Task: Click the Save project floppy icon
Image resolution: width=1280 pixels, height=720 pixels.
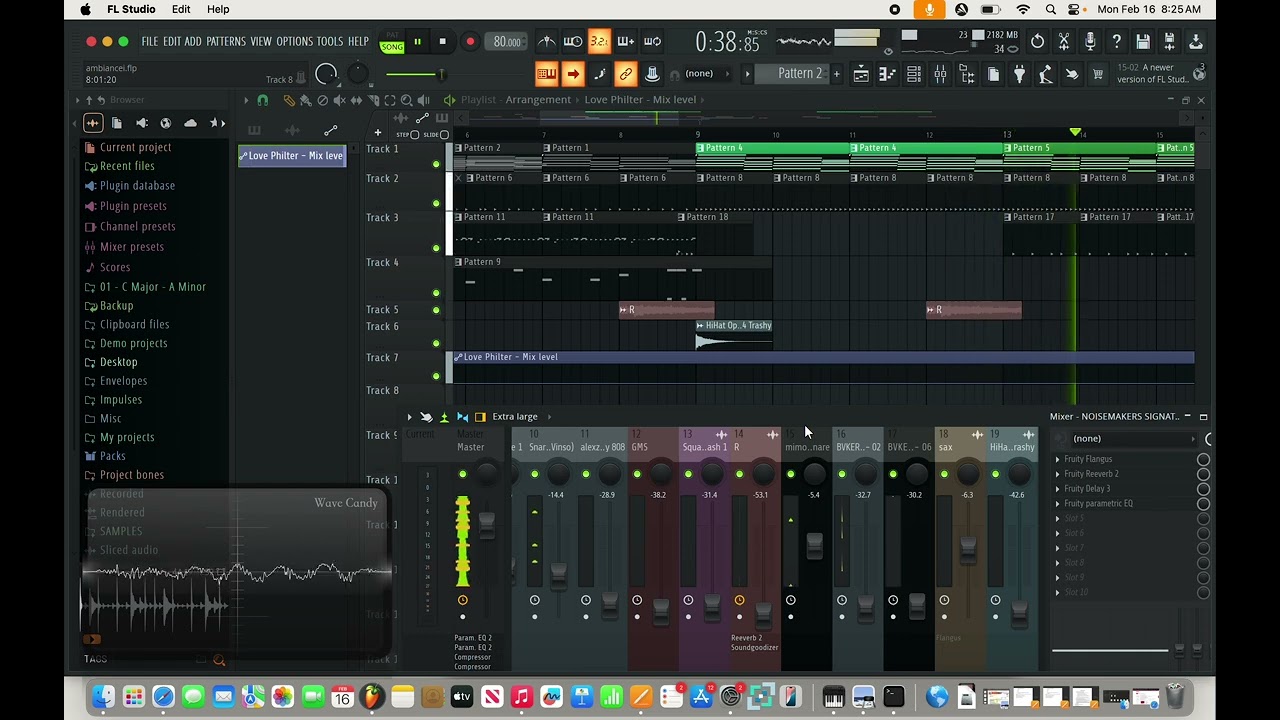Action: (1143, 42)
